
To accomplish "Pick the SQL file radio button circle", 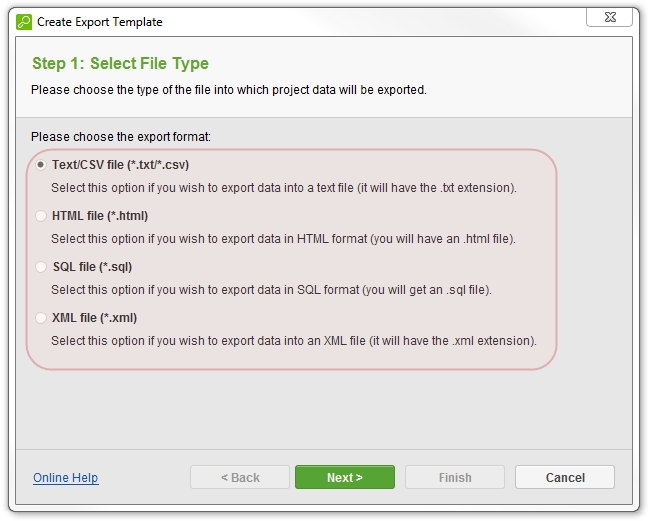I will pos(41,267).
